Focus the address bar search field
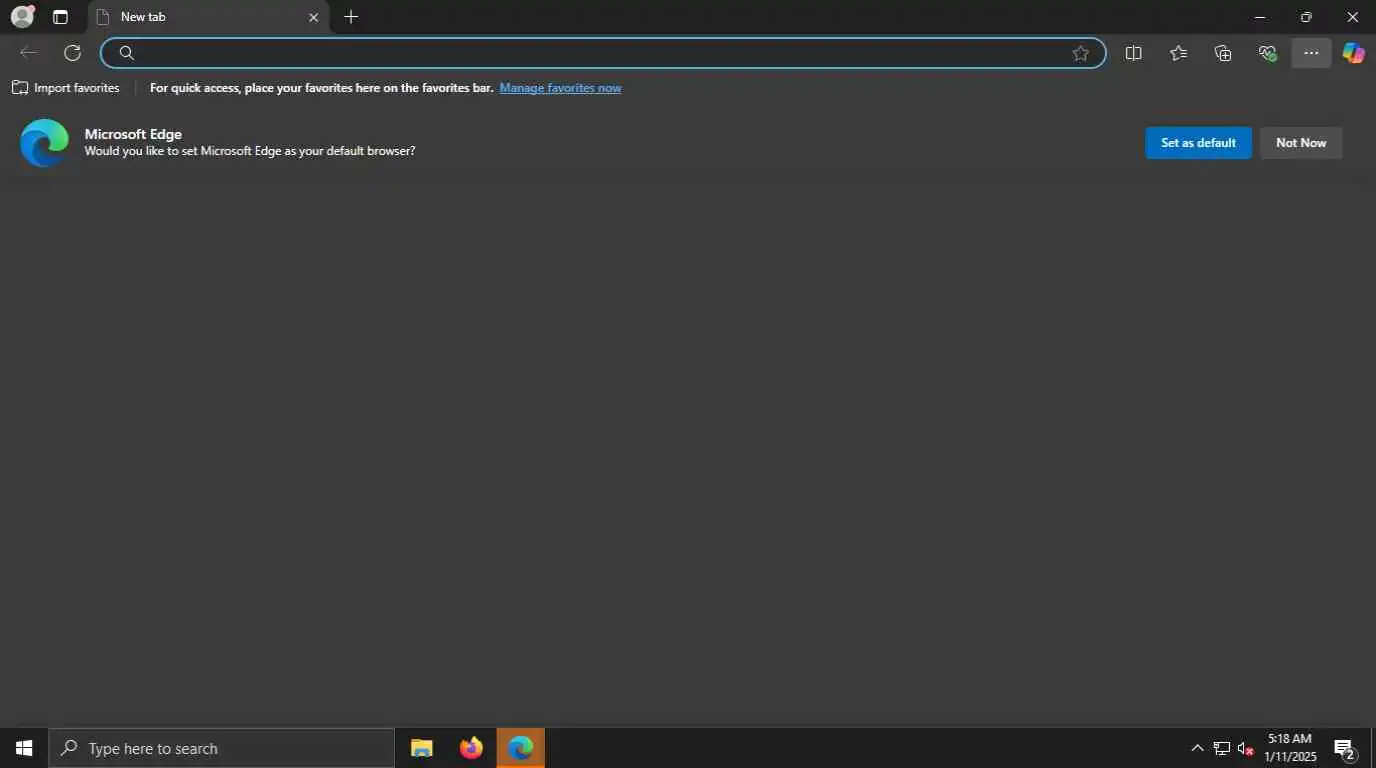 (603, 53)
